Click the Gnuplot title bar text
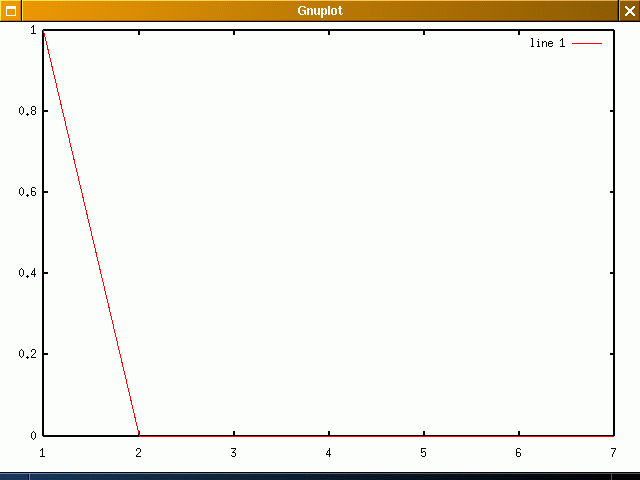The width and height of the screenshot is (640, 480). (x=320, y=11)
